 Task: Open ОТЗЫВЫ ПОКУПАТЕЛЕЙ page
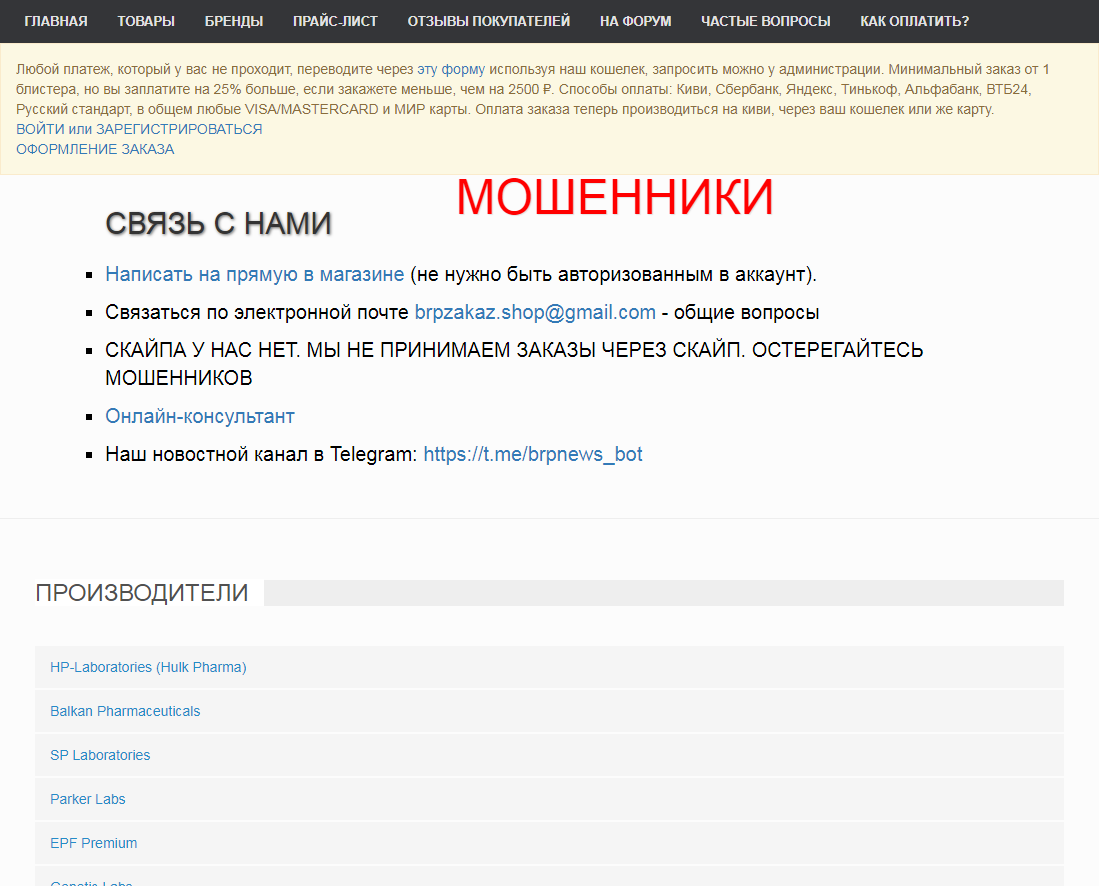point(489,21)
